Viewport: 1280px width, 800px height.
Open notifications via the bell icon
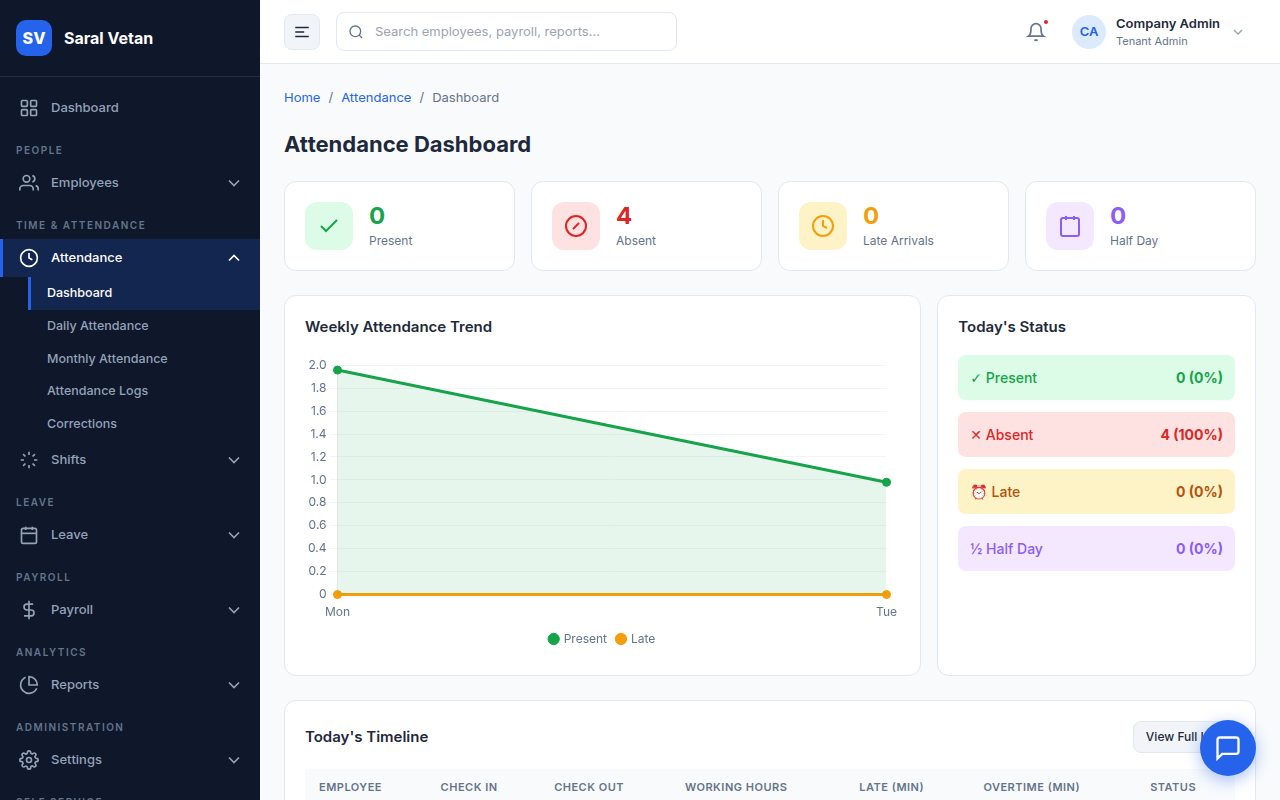(x=1036, y=32)
